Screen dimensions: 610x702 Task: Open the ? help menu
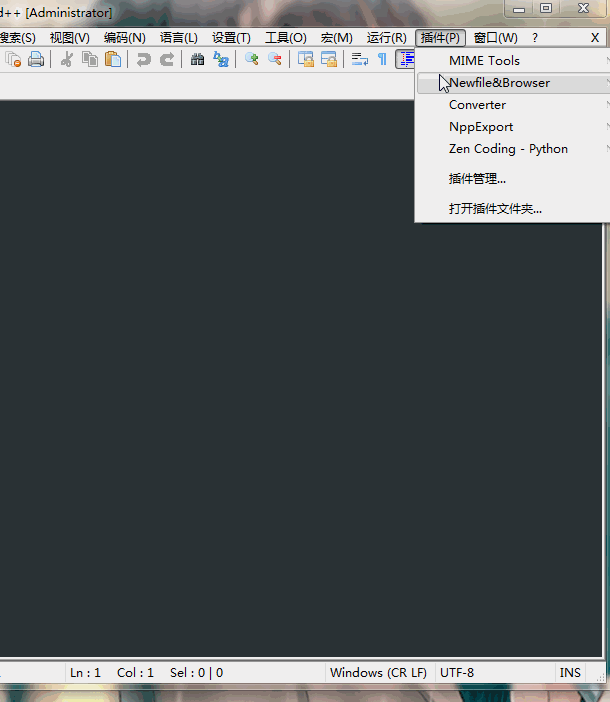click(x=535, y=38)
